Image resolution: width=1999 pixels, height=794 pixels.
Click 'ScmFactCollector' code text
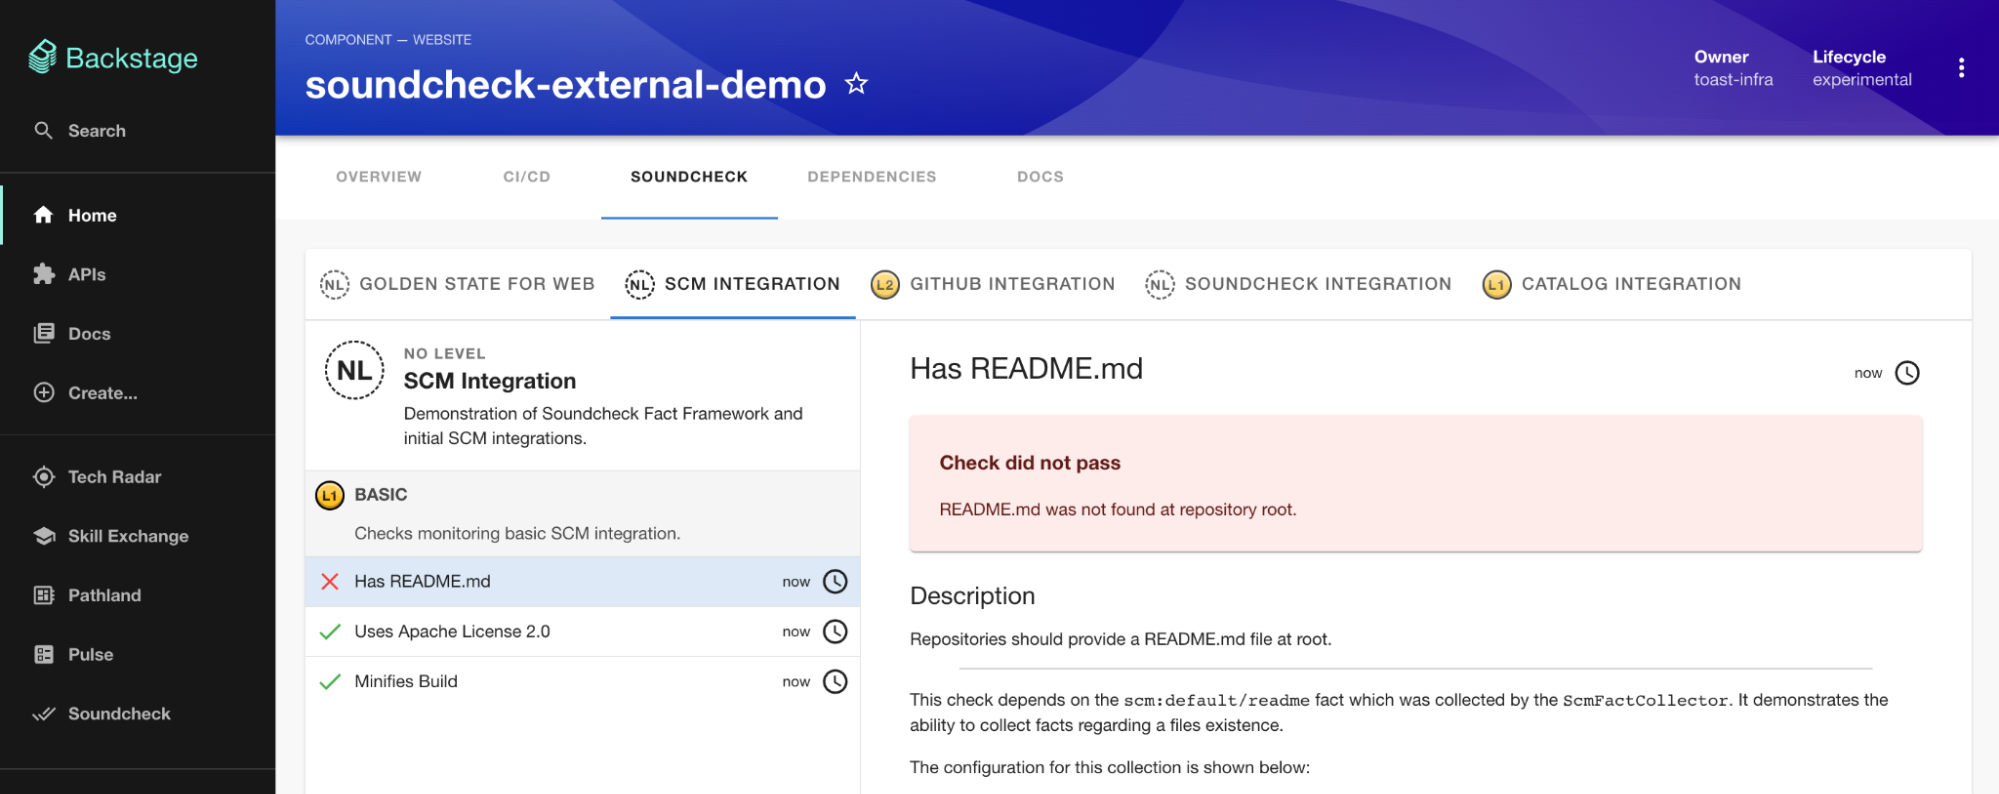point(1646,701)
